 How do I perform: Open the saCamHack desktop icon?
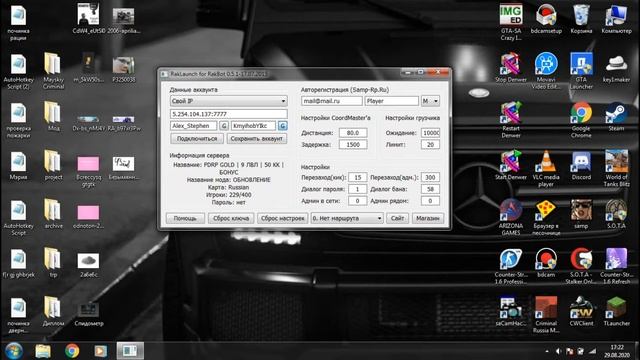tap(511, 311)
